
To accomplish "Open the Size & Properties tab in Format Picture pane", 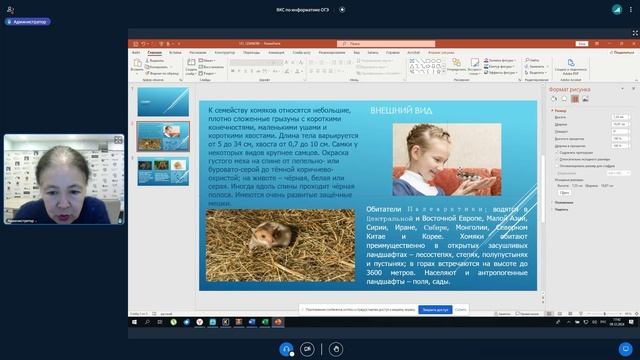I will pos(575,99).
